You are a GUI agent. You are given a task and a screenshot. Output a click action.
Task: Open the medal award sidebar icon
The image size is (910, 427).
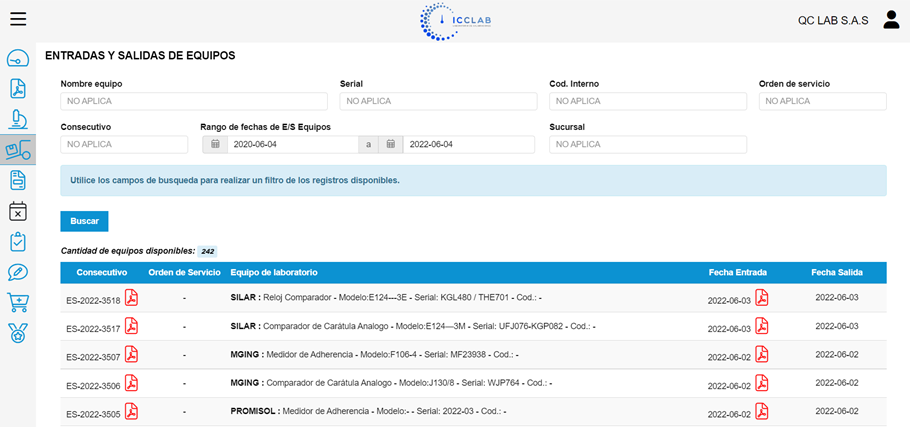(x=18, y=333)
